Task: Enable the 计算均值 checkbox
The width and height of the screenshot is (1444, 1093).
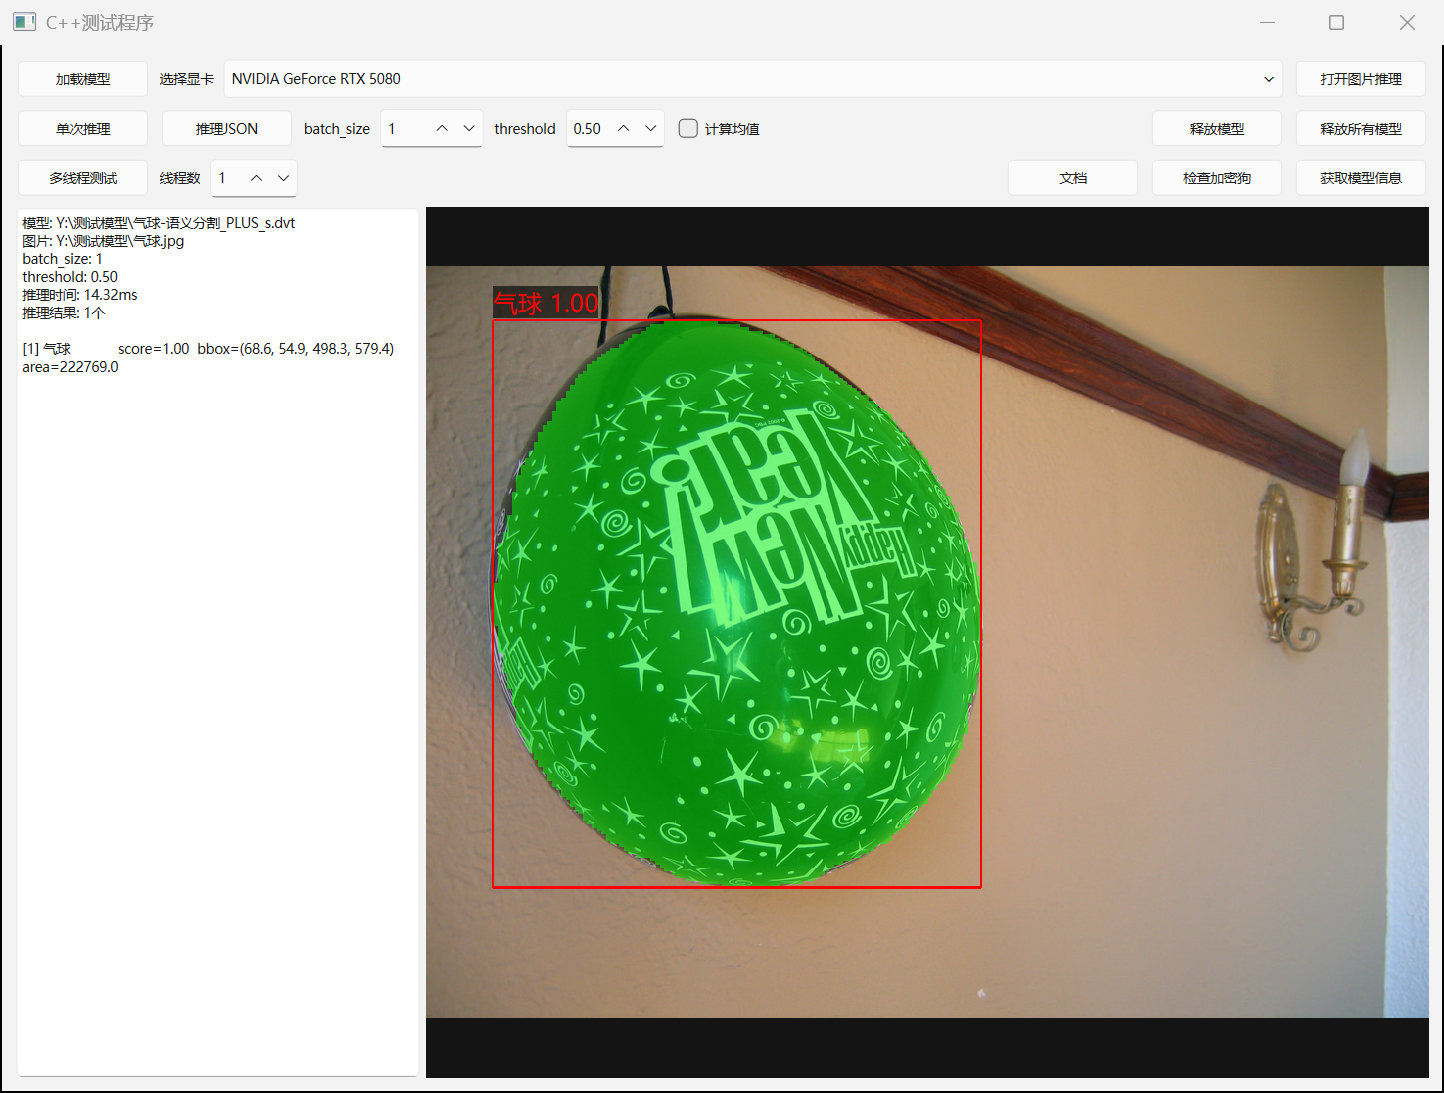Action: 688,128
